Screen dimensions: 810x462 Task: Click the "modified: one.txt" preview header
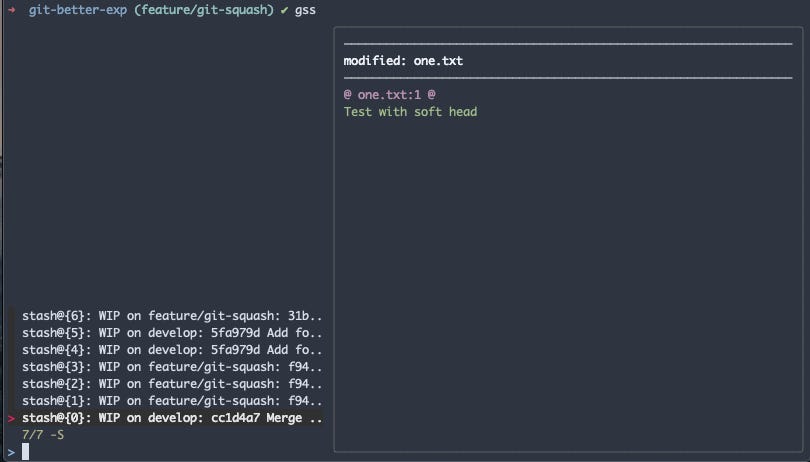[403, 60]
